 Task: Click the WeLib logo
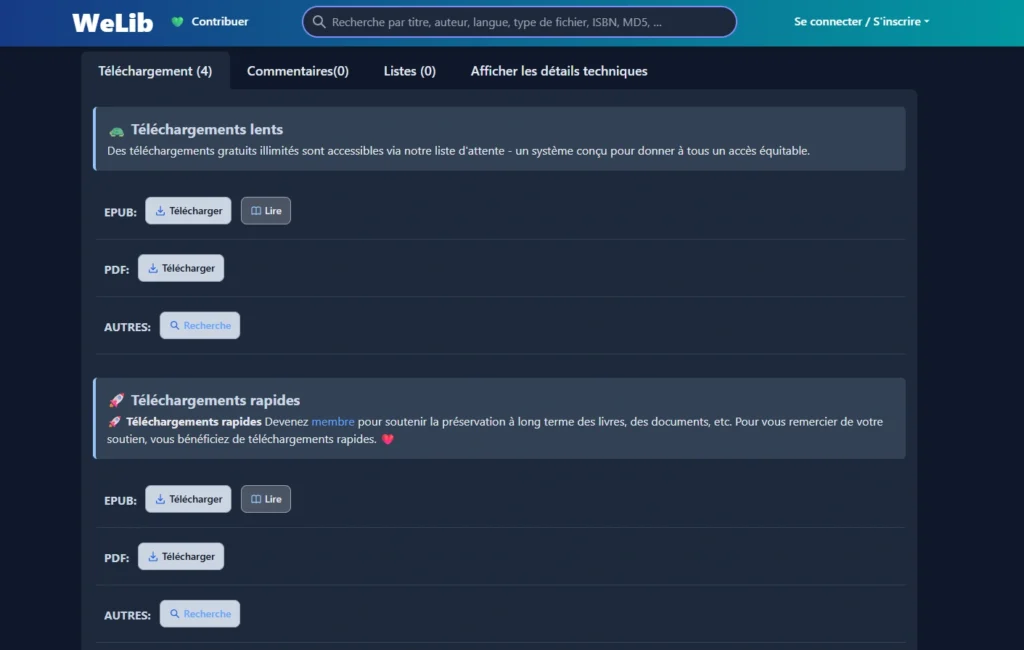(x=112, y=23)
